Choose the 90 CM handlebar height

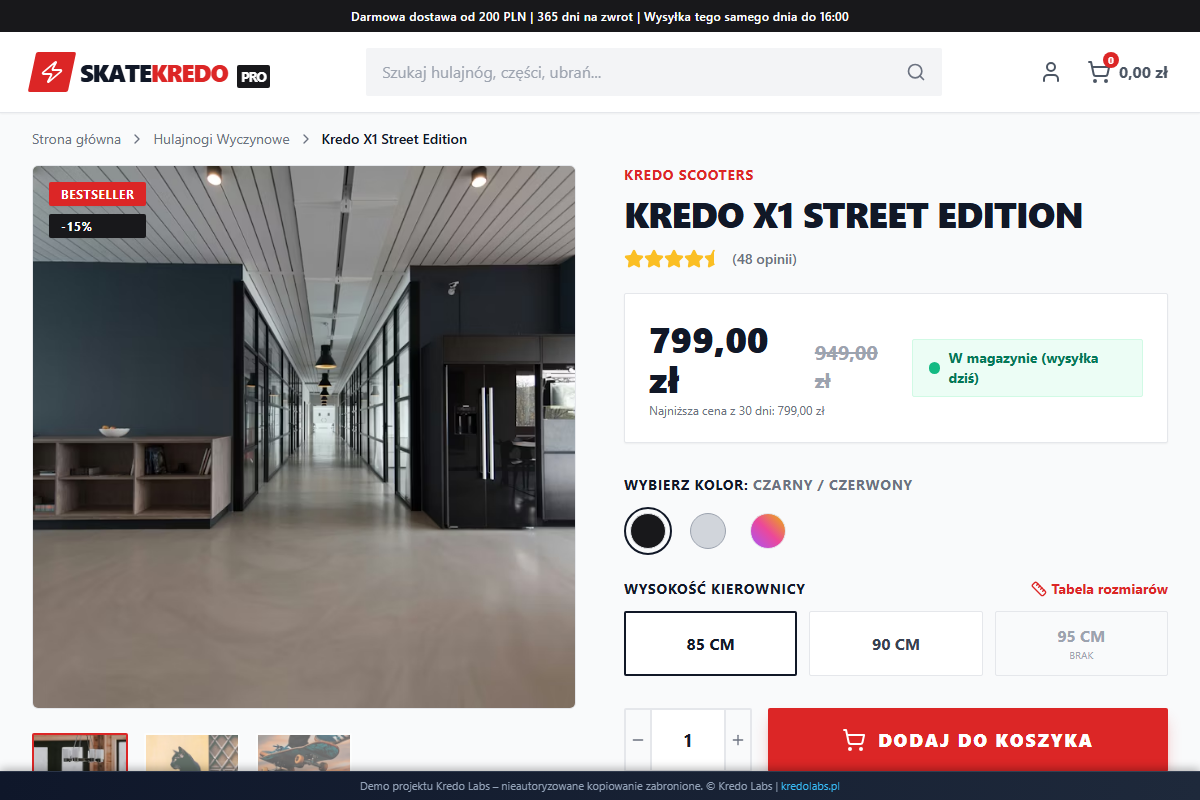[x=896, y=644]
